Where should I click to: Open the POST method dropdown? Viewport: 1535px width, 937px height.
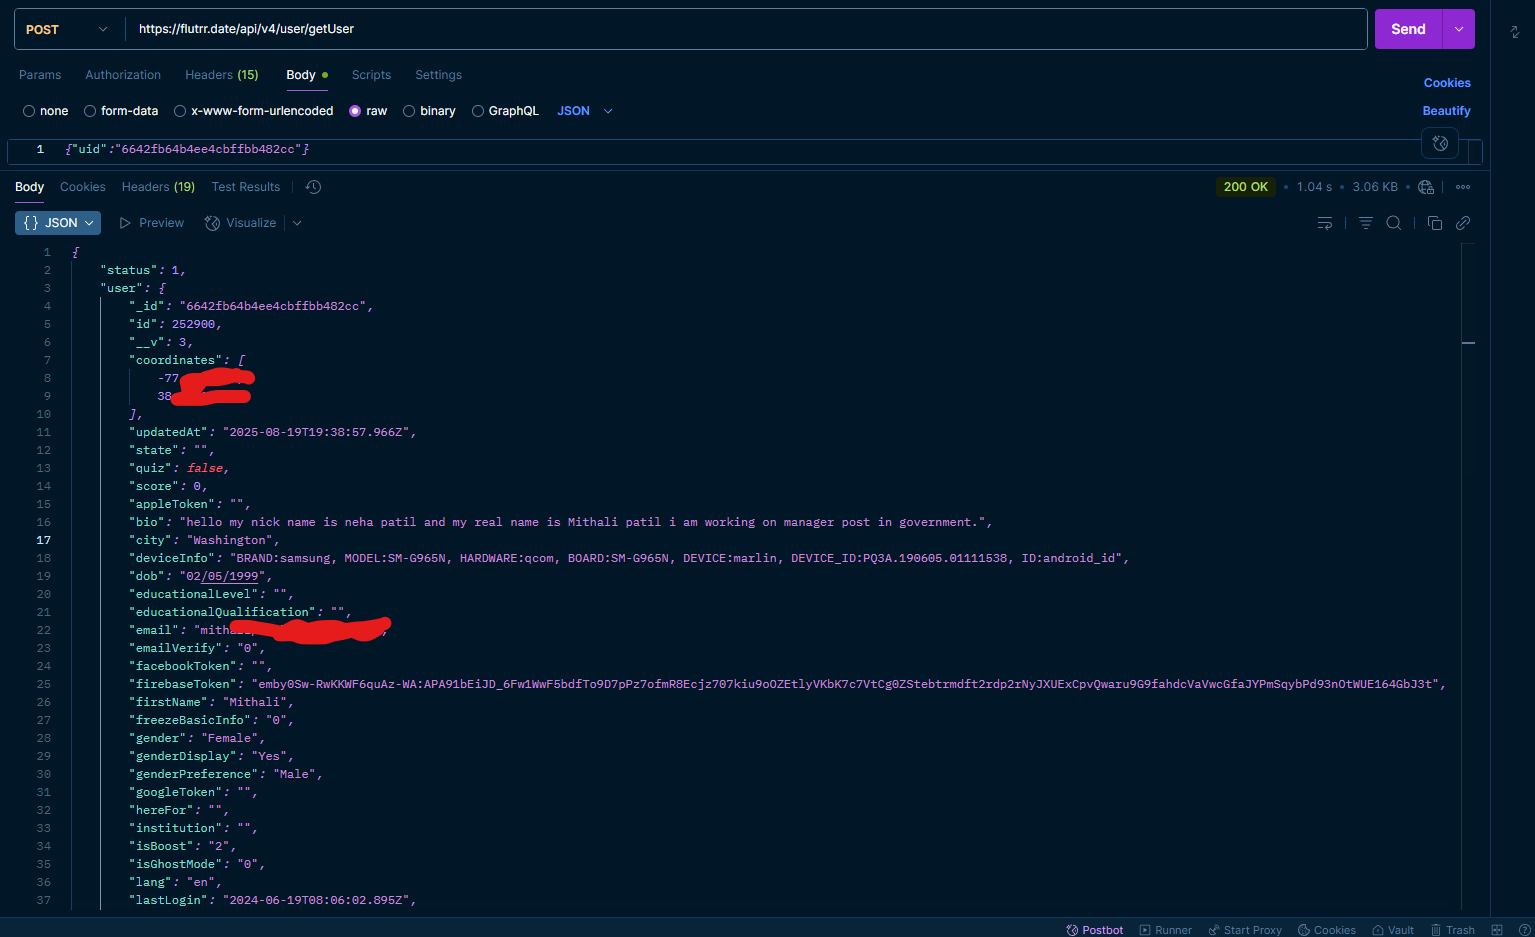click(67, 29)
